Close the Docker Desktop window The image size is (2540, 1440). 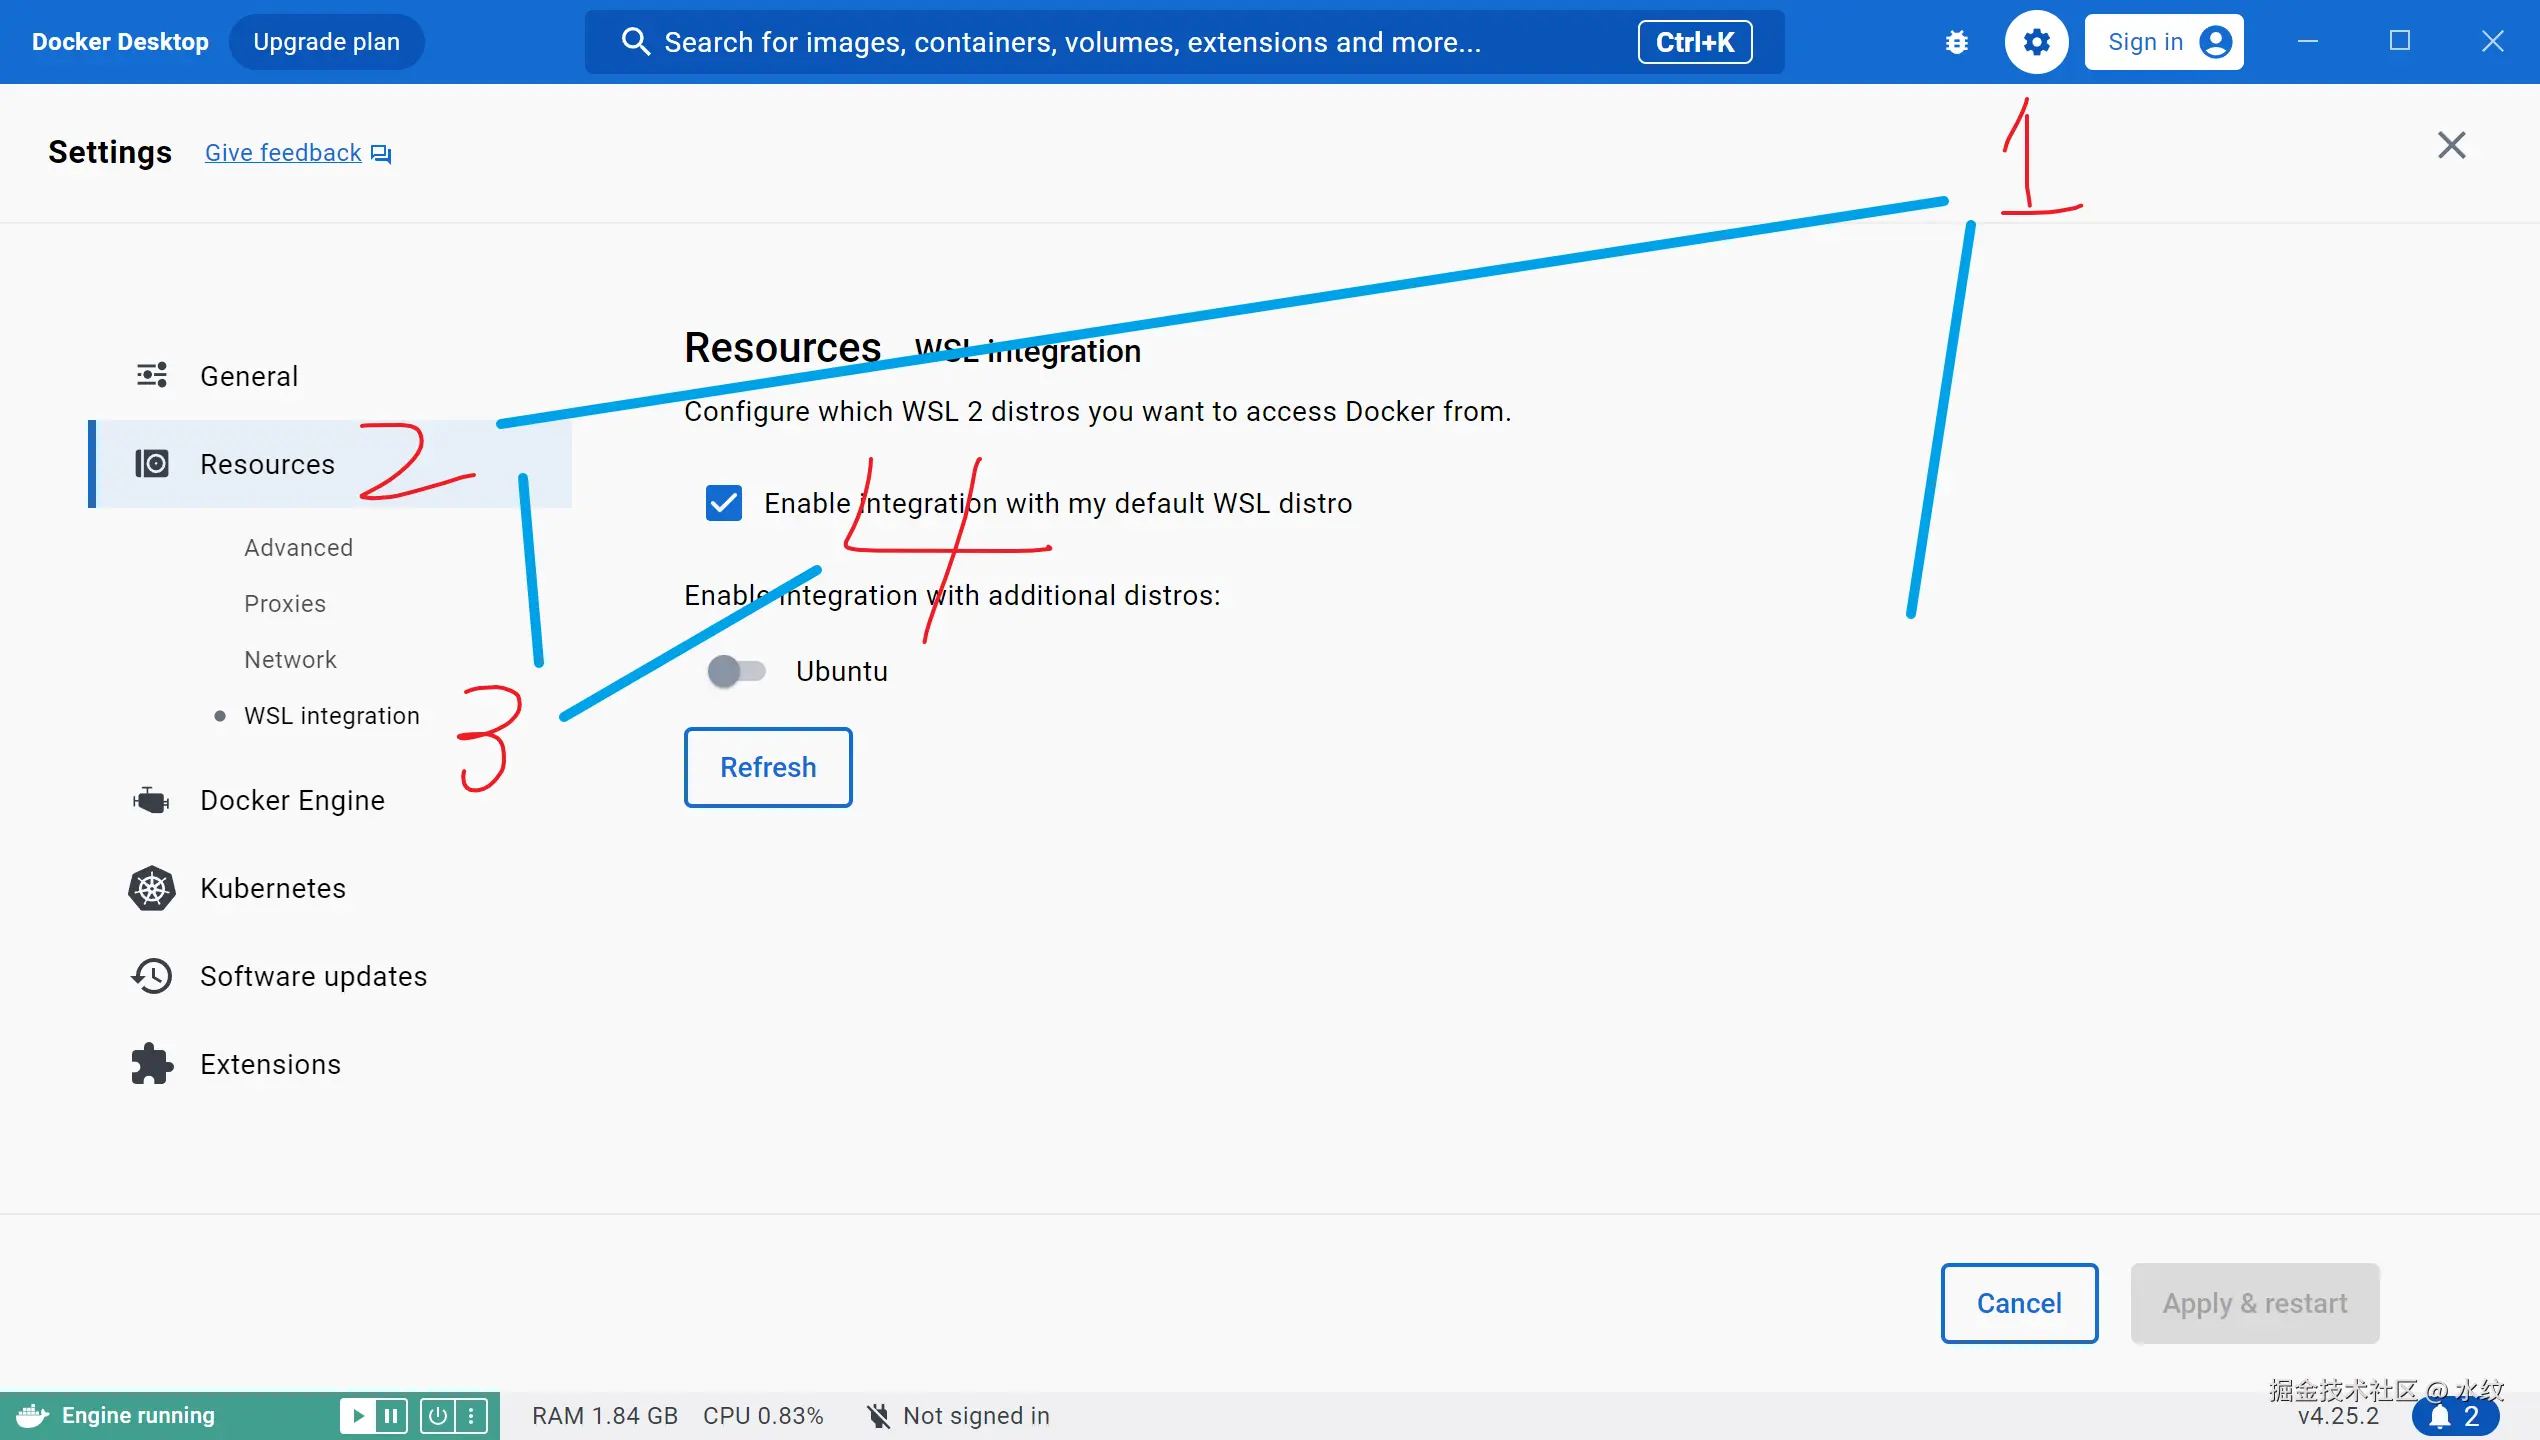click(2493, 42)
